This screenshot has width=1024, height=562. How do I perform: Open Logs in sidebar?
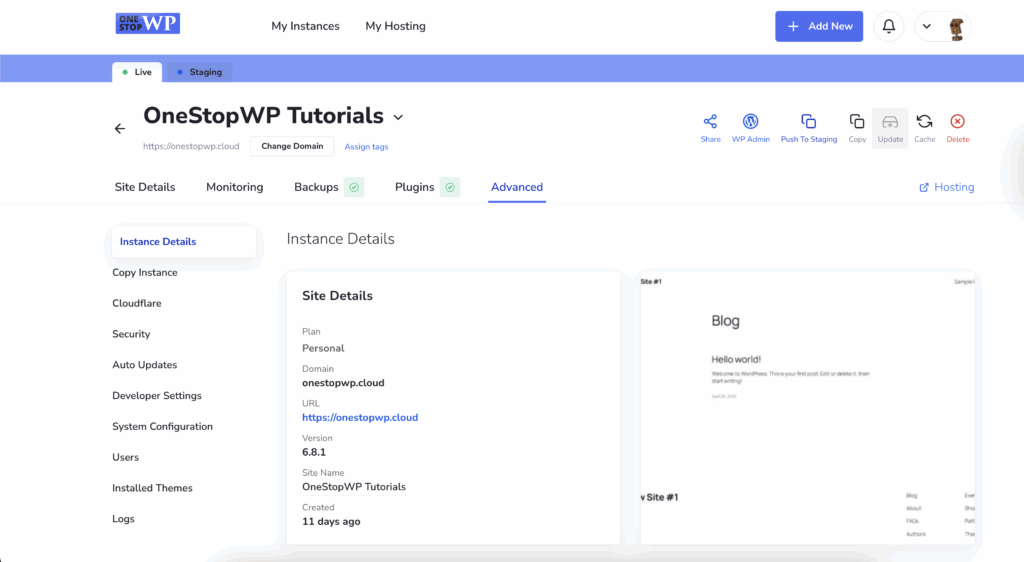point(123,519)
